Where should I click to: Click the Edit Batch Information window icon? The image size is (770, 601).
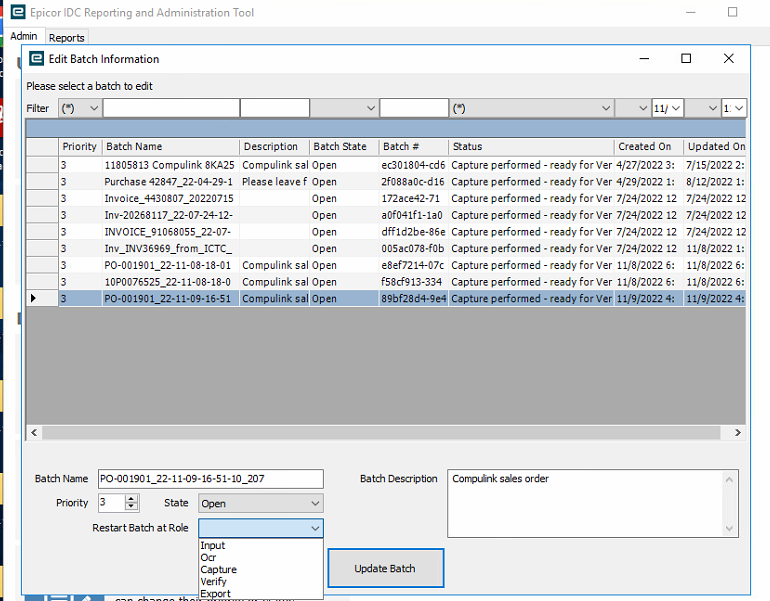(36, 58)
